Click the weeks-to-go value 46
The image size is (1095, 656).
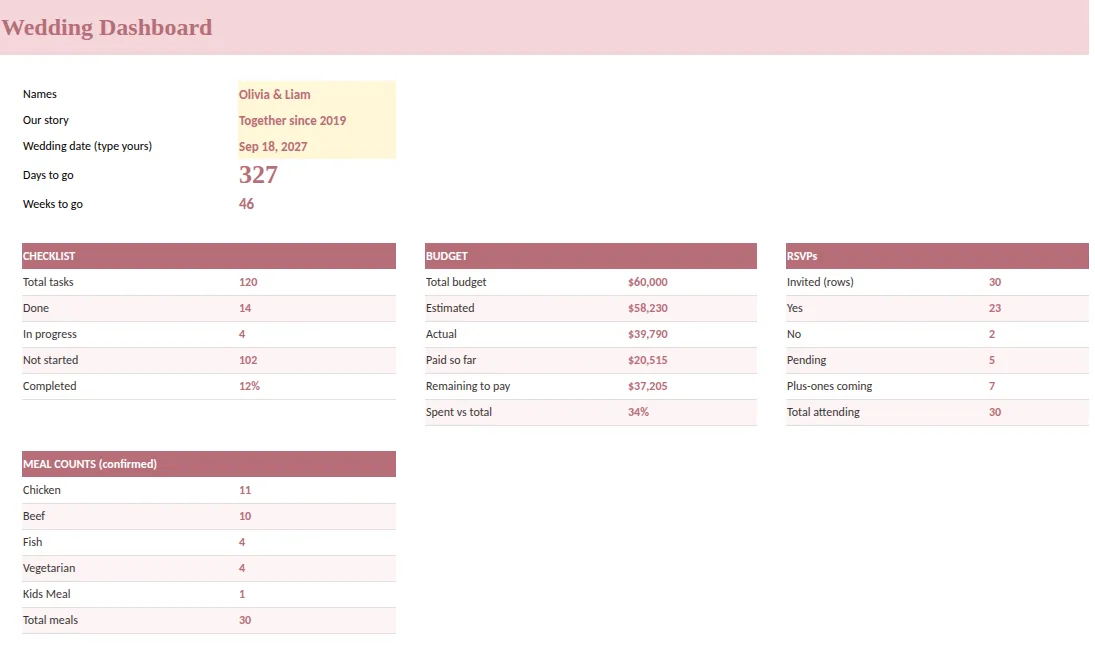tap(247, 204)
